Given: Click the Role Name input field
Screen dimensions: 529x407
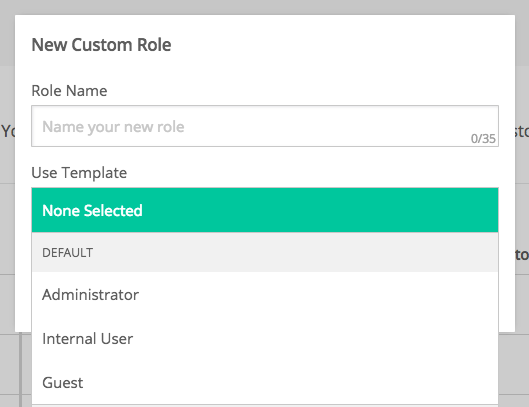Looking at the screenshot, I should [265, 126].
